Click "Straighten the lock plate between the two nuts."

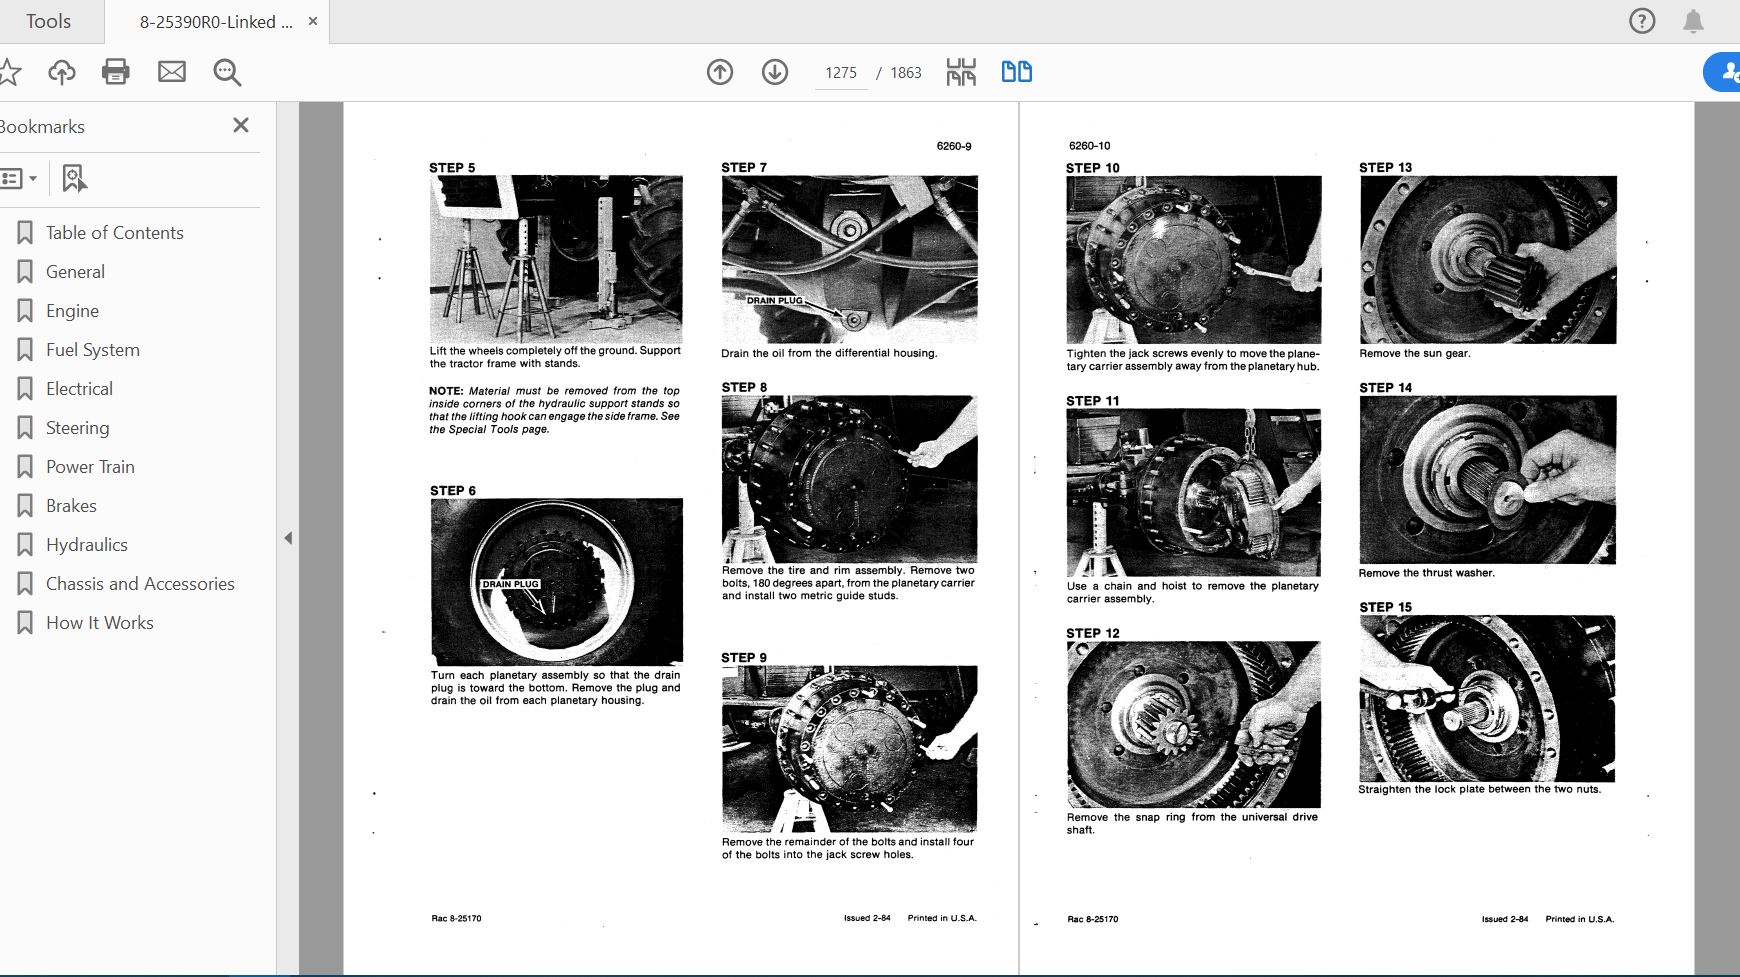1480,790
